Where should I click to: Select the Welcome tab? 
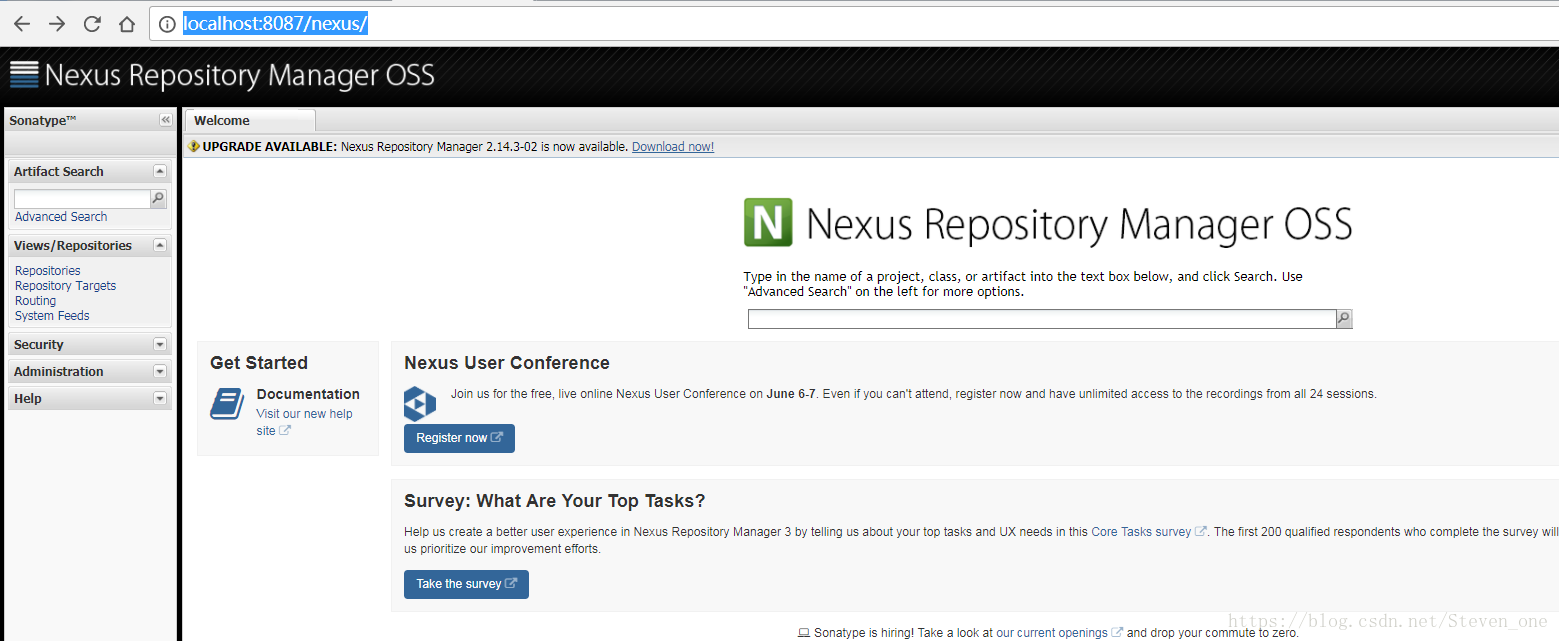[x=249, y=120]
